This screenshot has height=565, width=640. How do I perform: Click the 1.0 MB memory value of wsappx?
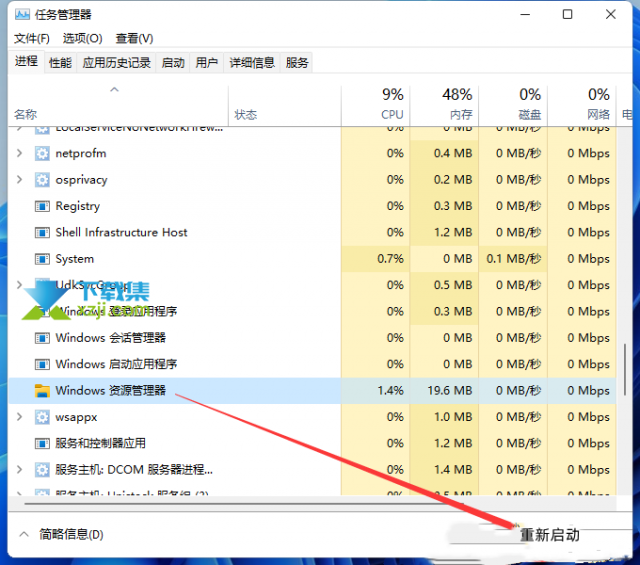pos(453,417)
